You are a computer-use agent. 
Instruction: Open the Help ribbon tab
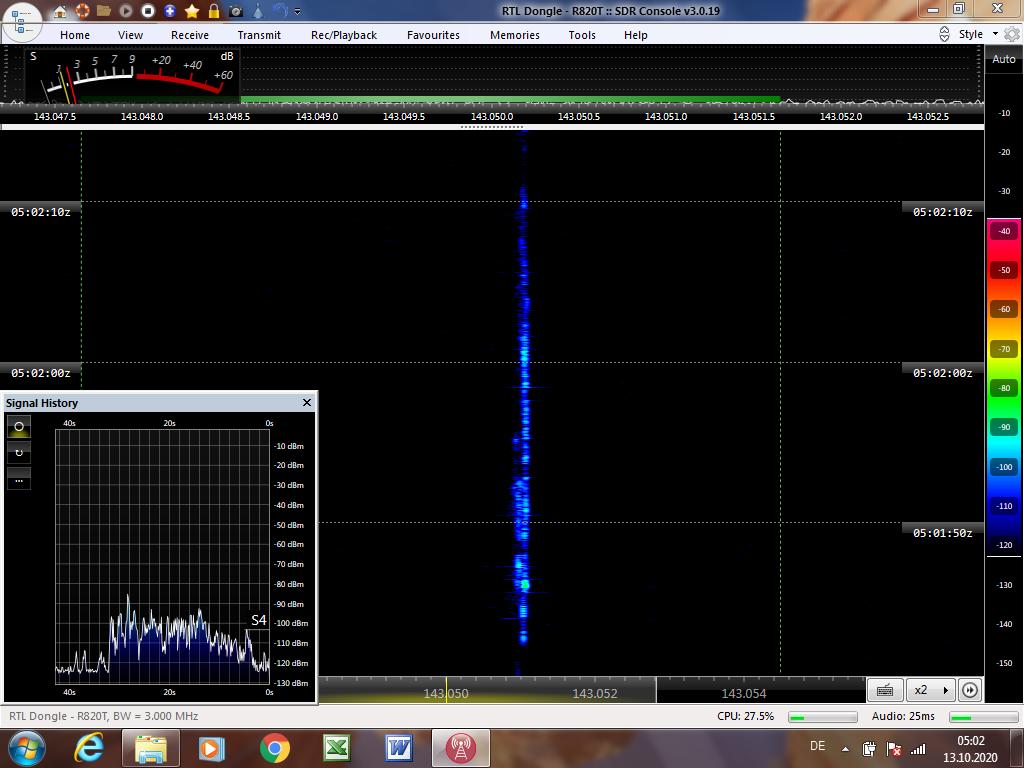(635, 35)
